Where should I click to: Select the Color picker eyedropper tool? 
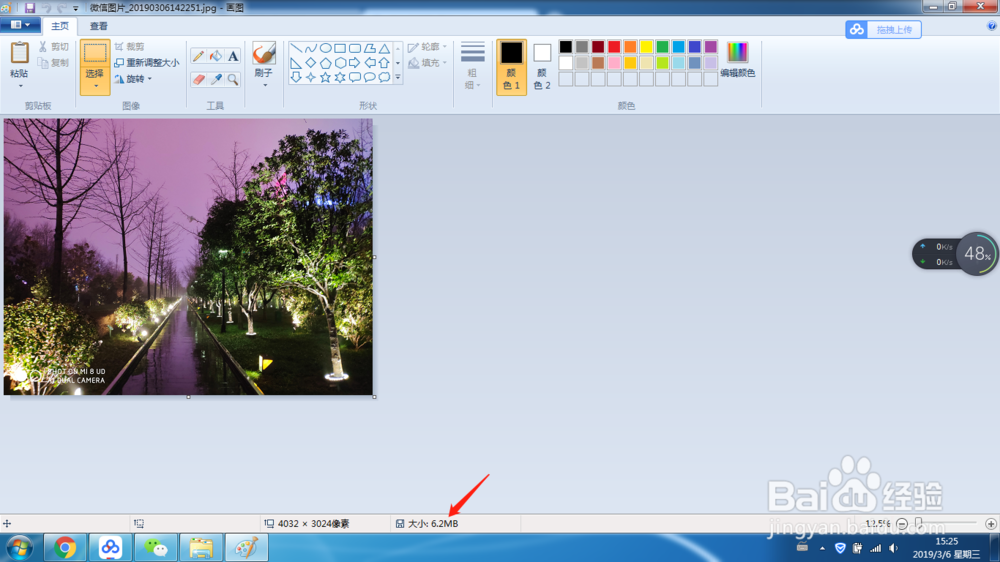[x=216, y=79]
